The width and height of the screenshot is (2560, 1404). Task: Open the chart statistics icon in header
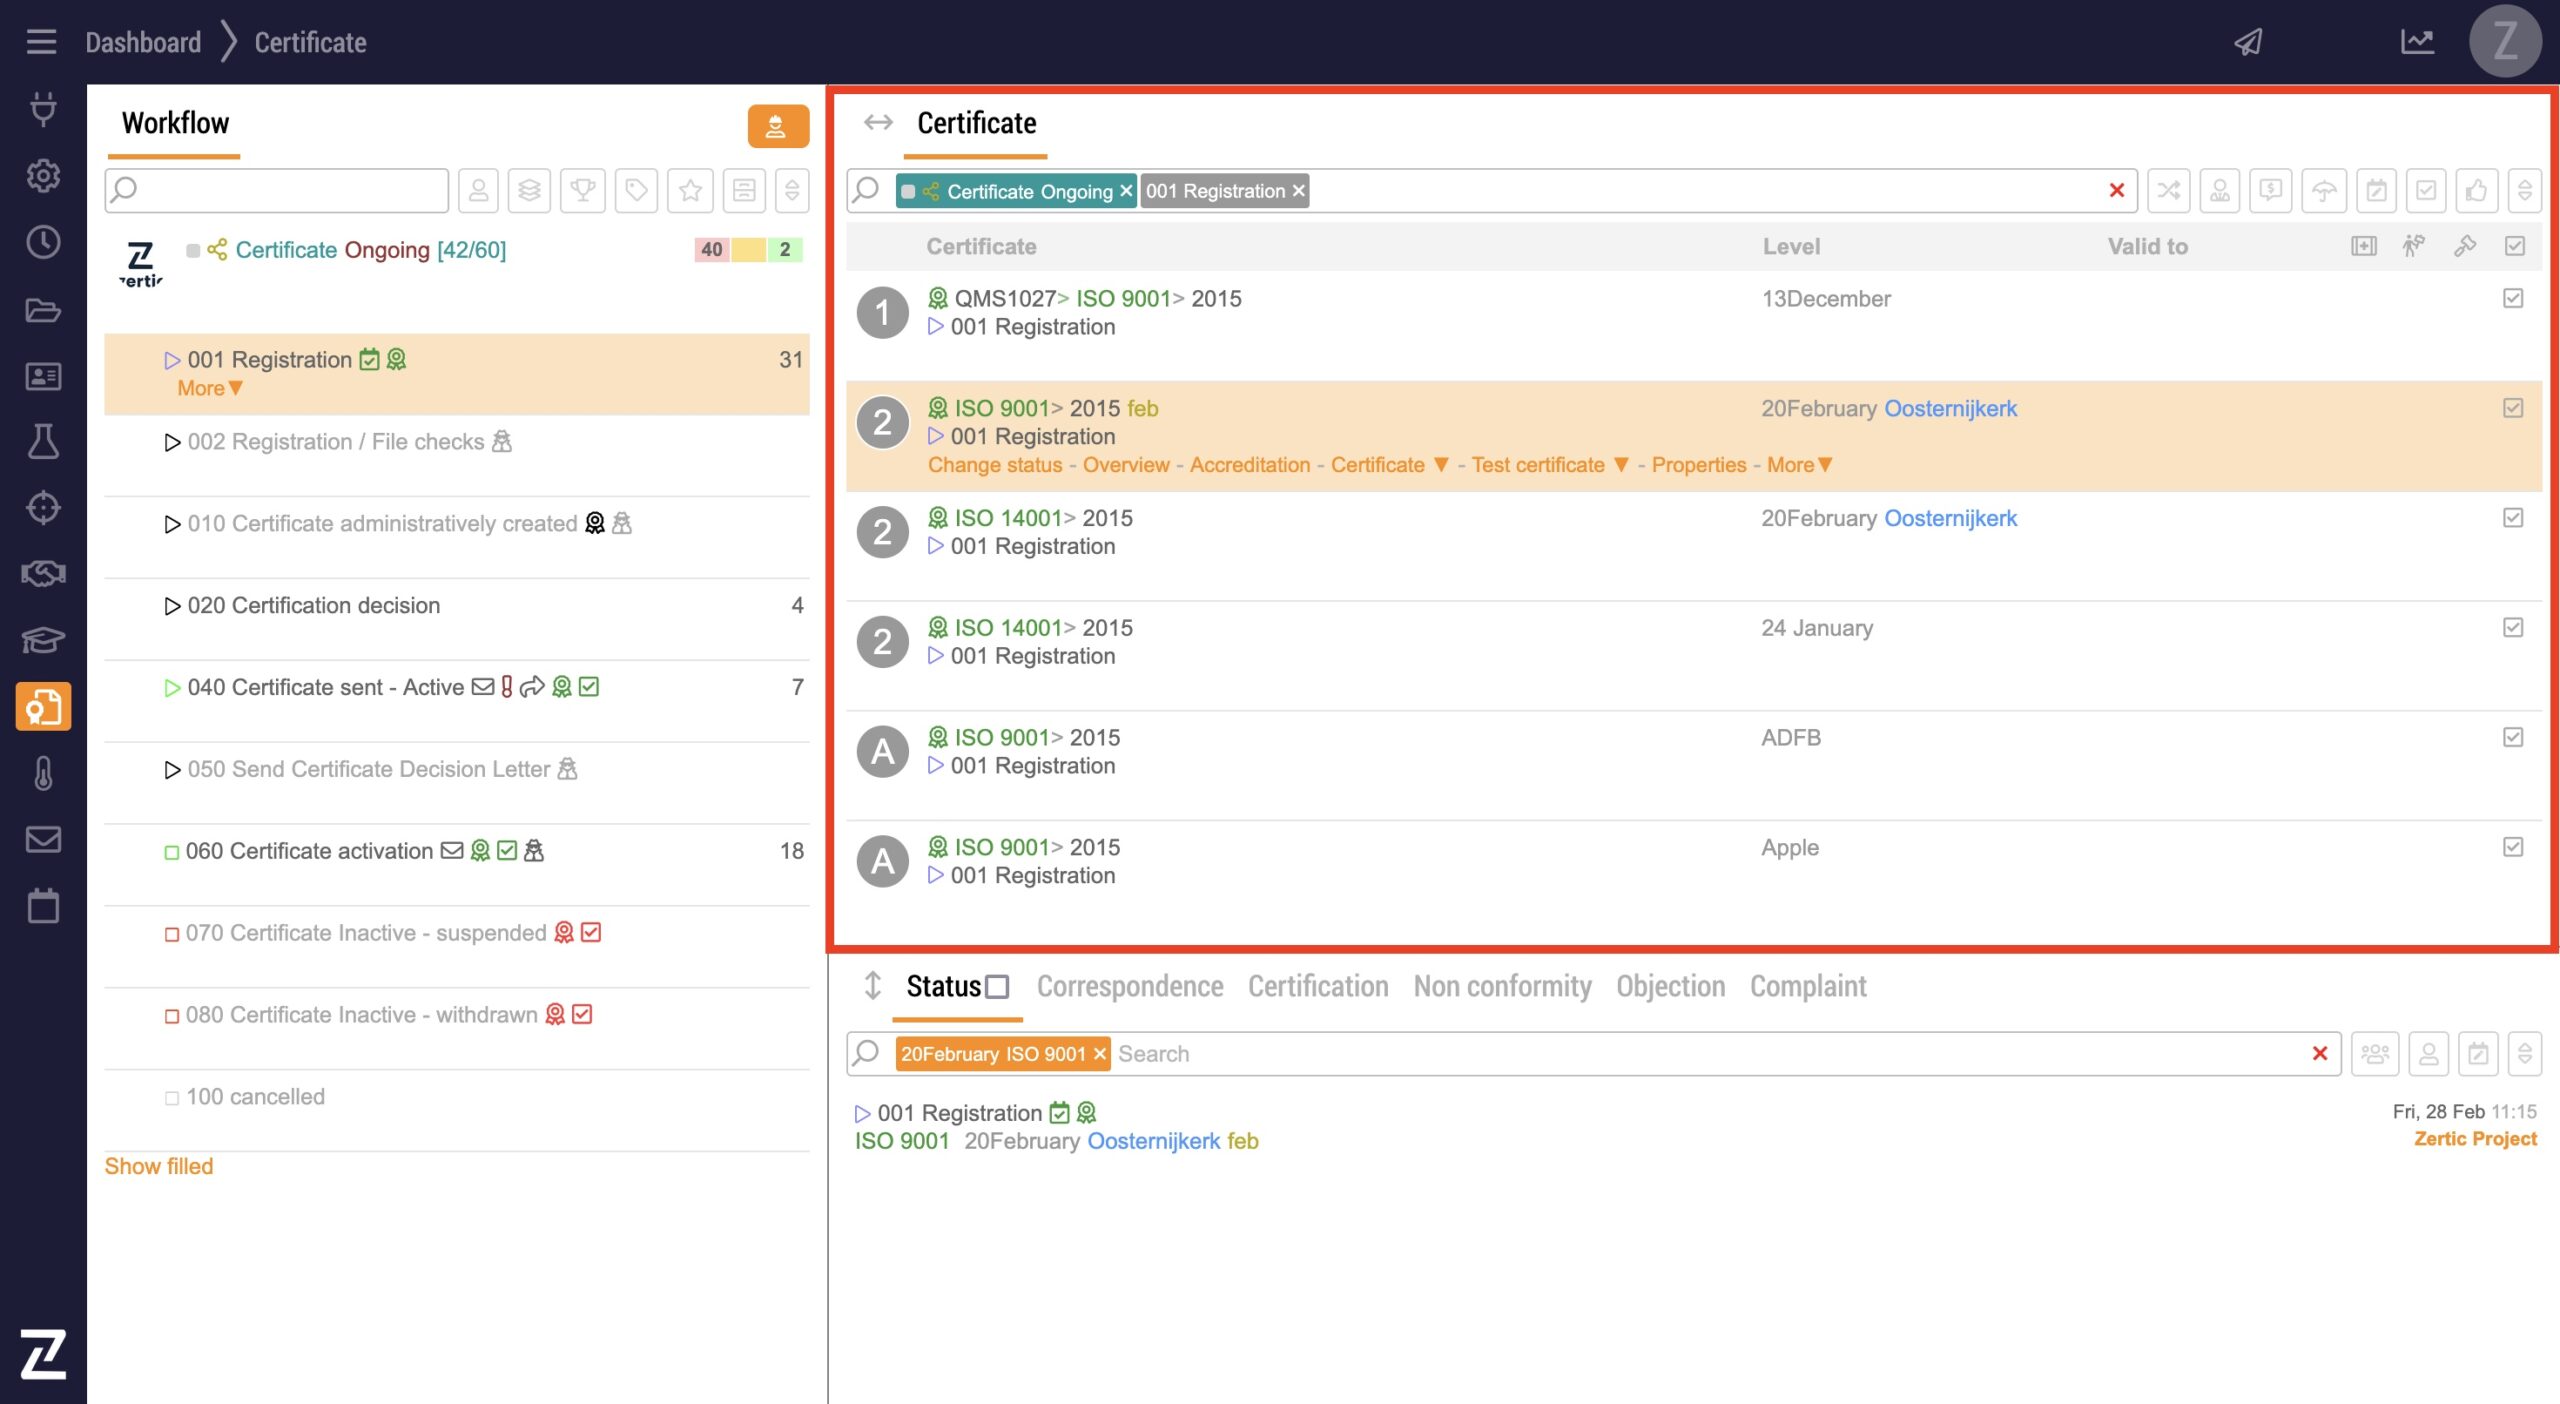click(x=2417, y=42)
